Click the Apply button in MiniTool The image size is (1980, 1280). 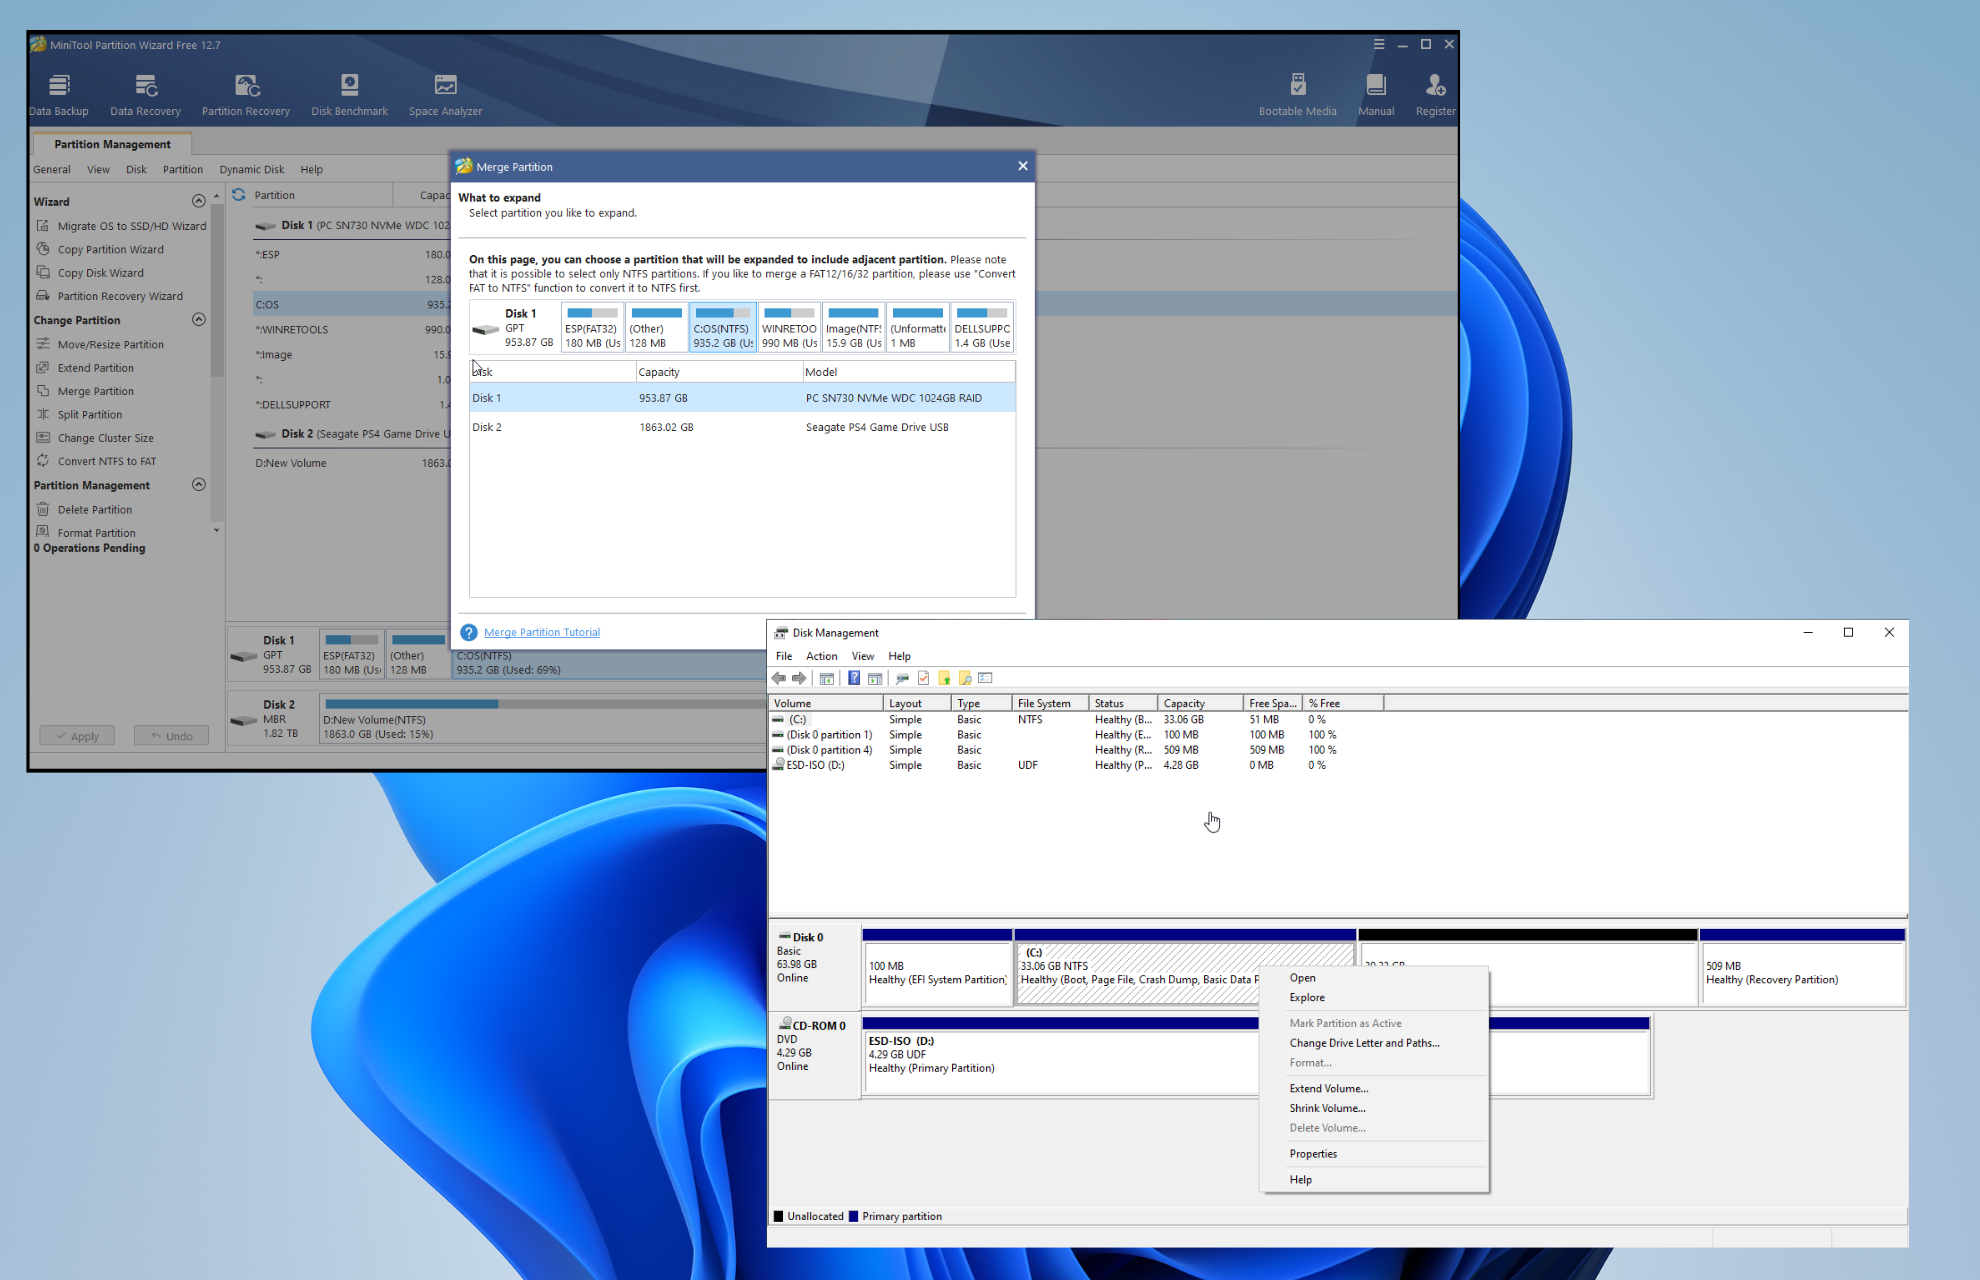[x=77, y=736]
